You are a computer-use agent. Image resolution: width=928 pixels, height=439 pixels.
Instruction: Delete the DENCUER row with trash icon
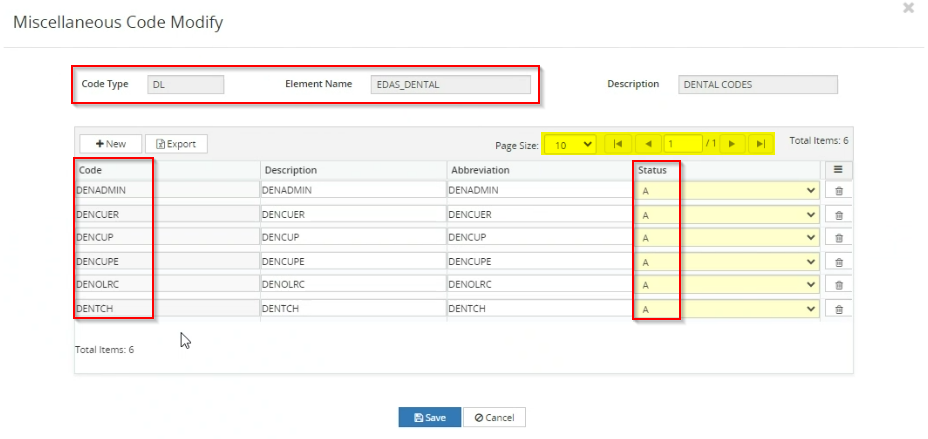coord(839,215)
